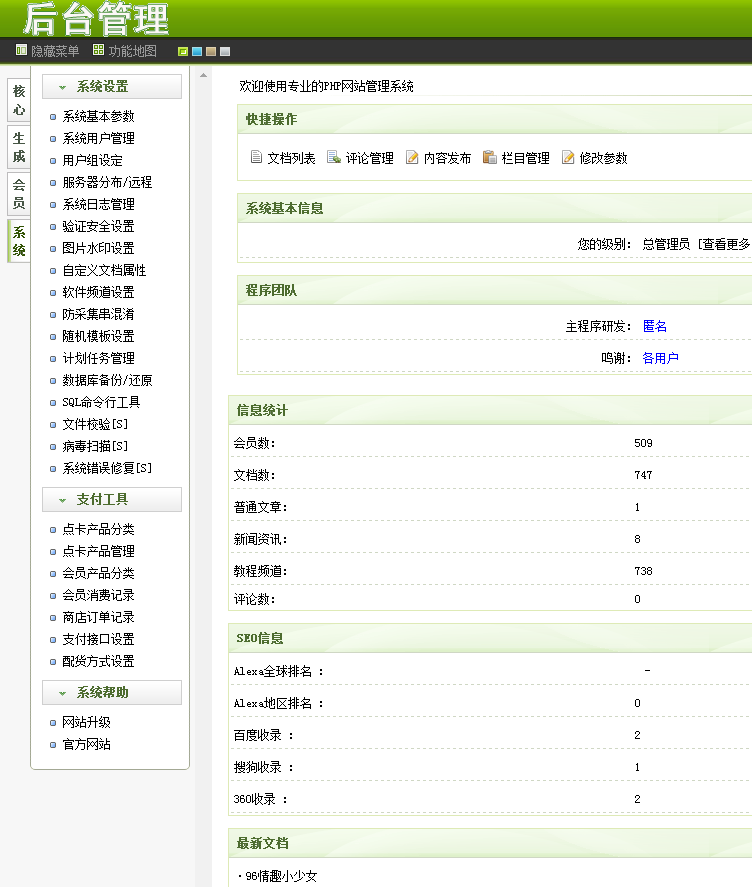Click the 隐藏菜单 hide-menu icon
Screen dimensions: 752x887
(x=21, y=50)
